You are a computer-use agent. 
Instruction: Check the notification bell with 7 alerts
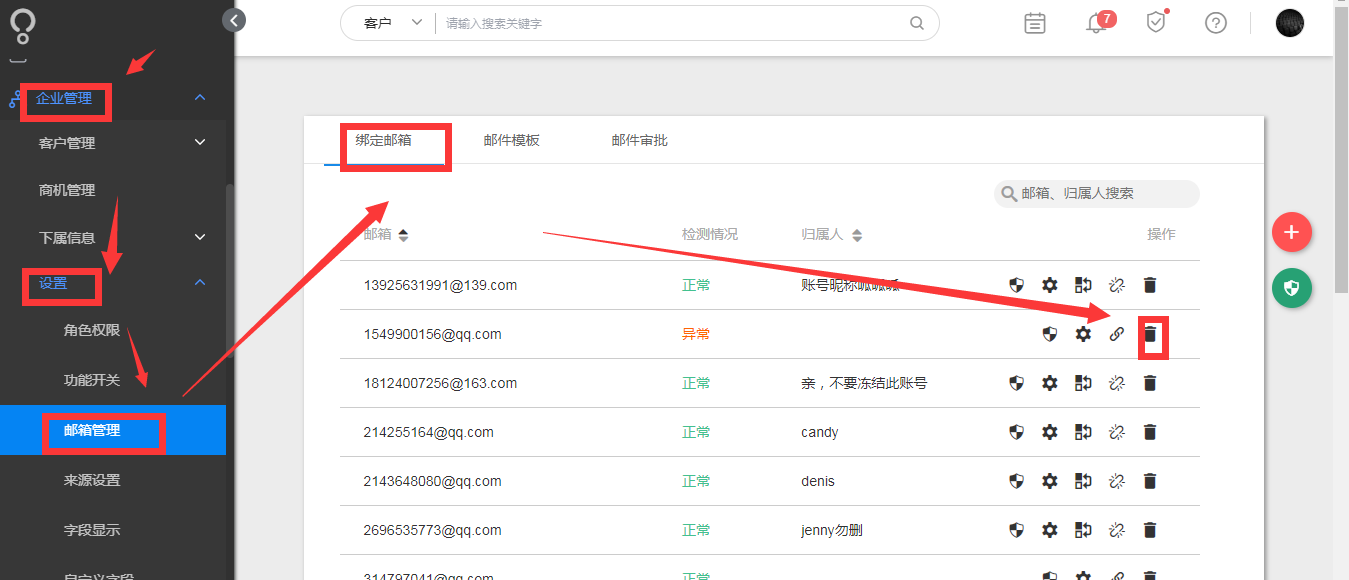(x=1093, y=22)
